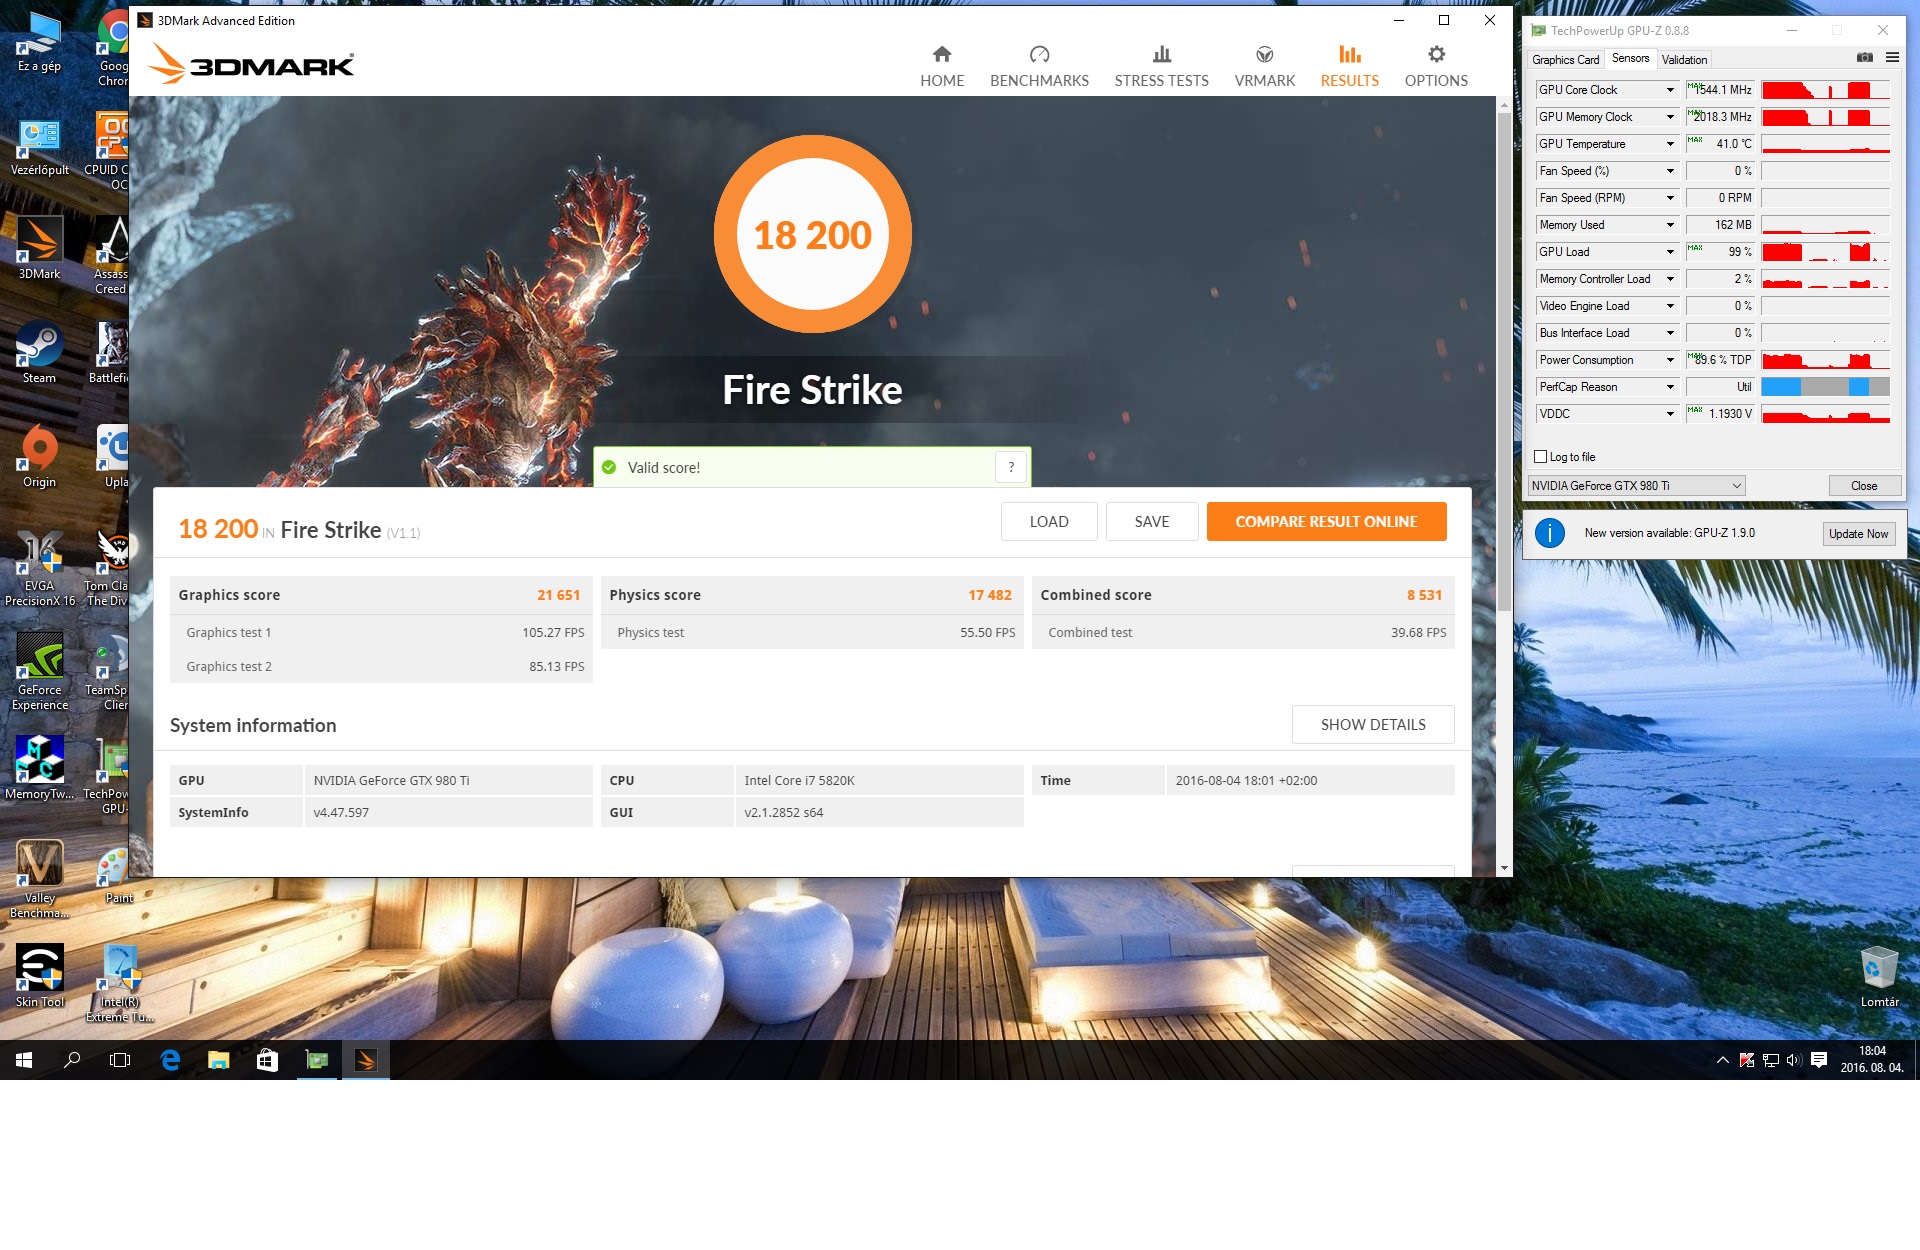Open Lomtár recycle bin icon

click(x=1879, y=975)
